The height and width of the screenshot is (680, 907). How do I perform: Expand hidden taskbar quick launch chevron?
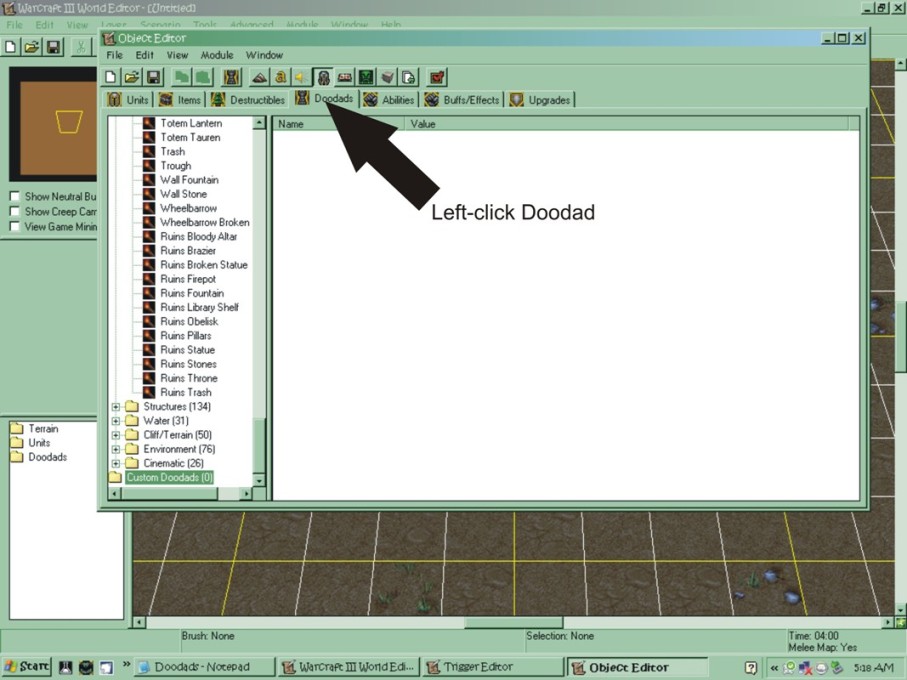[x=126, y=666]
